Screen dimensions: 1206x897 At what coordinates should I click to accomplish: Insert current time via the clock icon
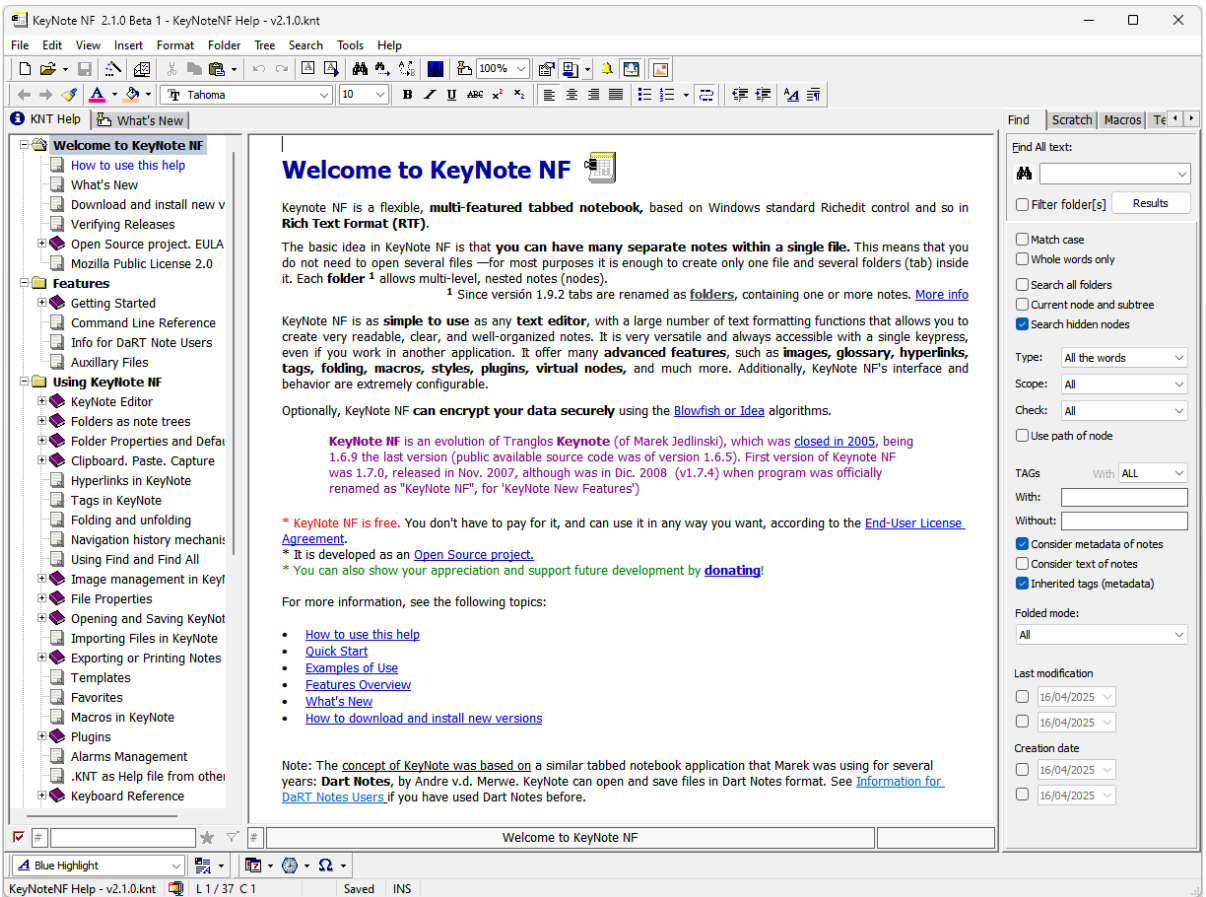point(290,864)
